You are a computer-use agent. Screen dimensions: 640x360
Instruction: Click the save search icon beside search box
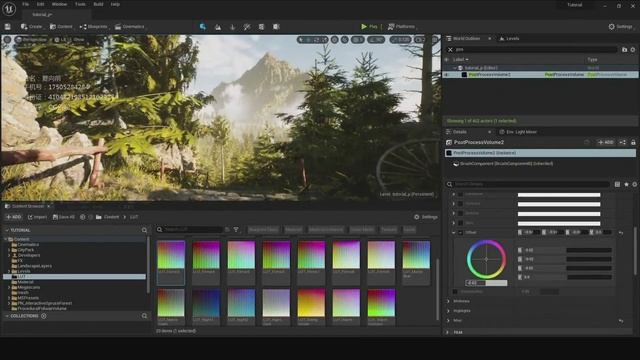(x=227, y=230)
